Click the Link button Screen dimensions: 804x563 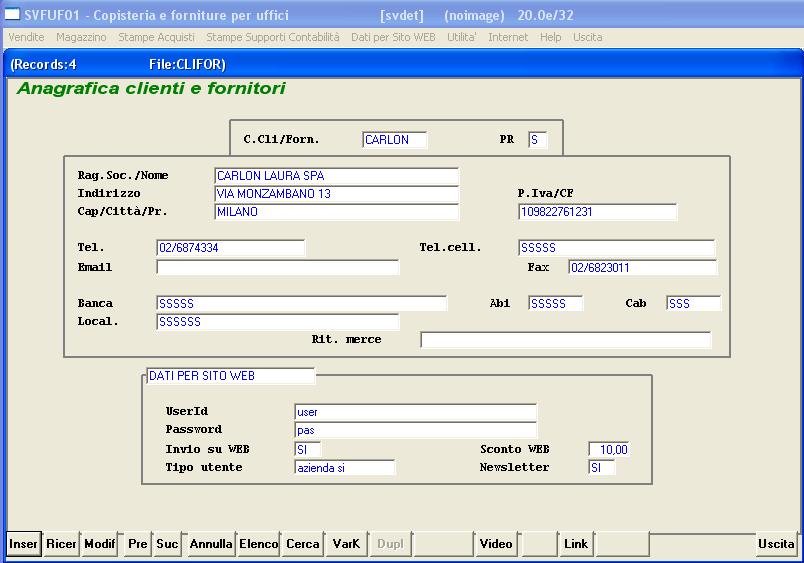pyautogui.click(x=576, y=544)
